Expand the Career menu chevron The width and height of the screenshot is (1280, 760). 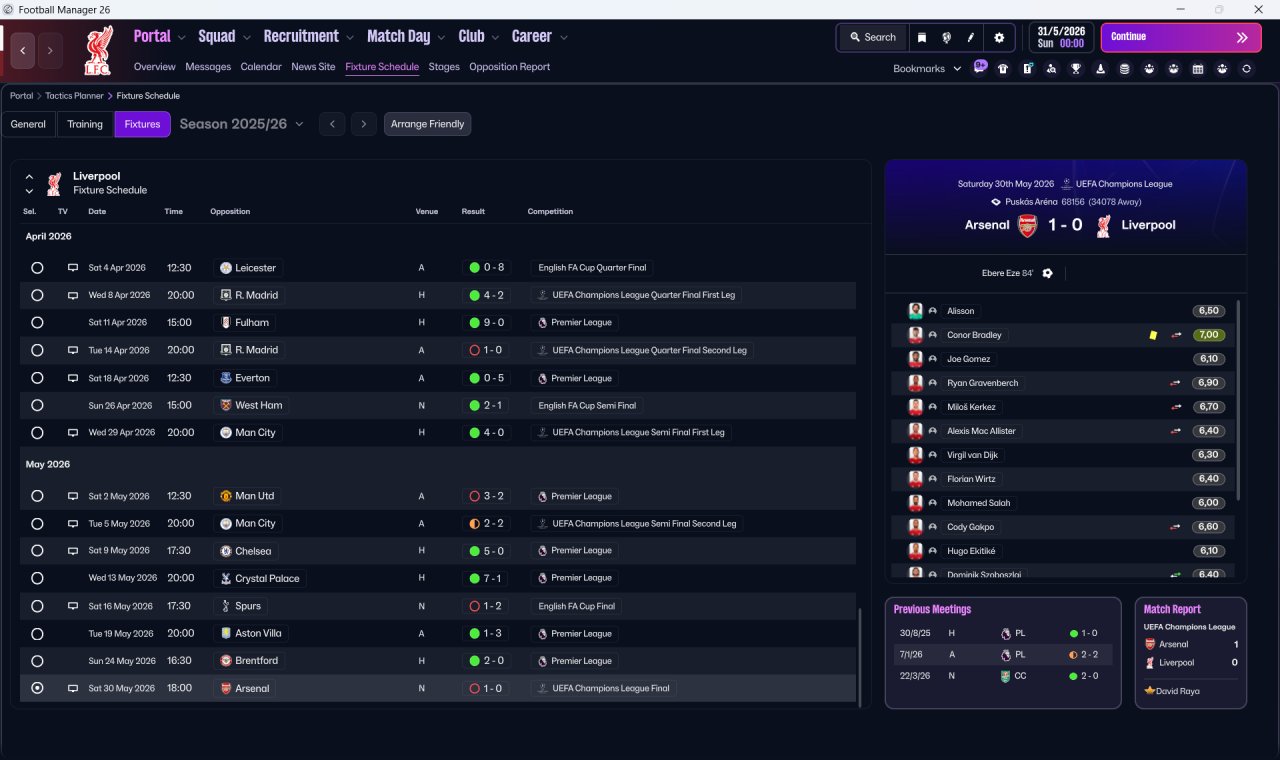click(x=563, y=38)
